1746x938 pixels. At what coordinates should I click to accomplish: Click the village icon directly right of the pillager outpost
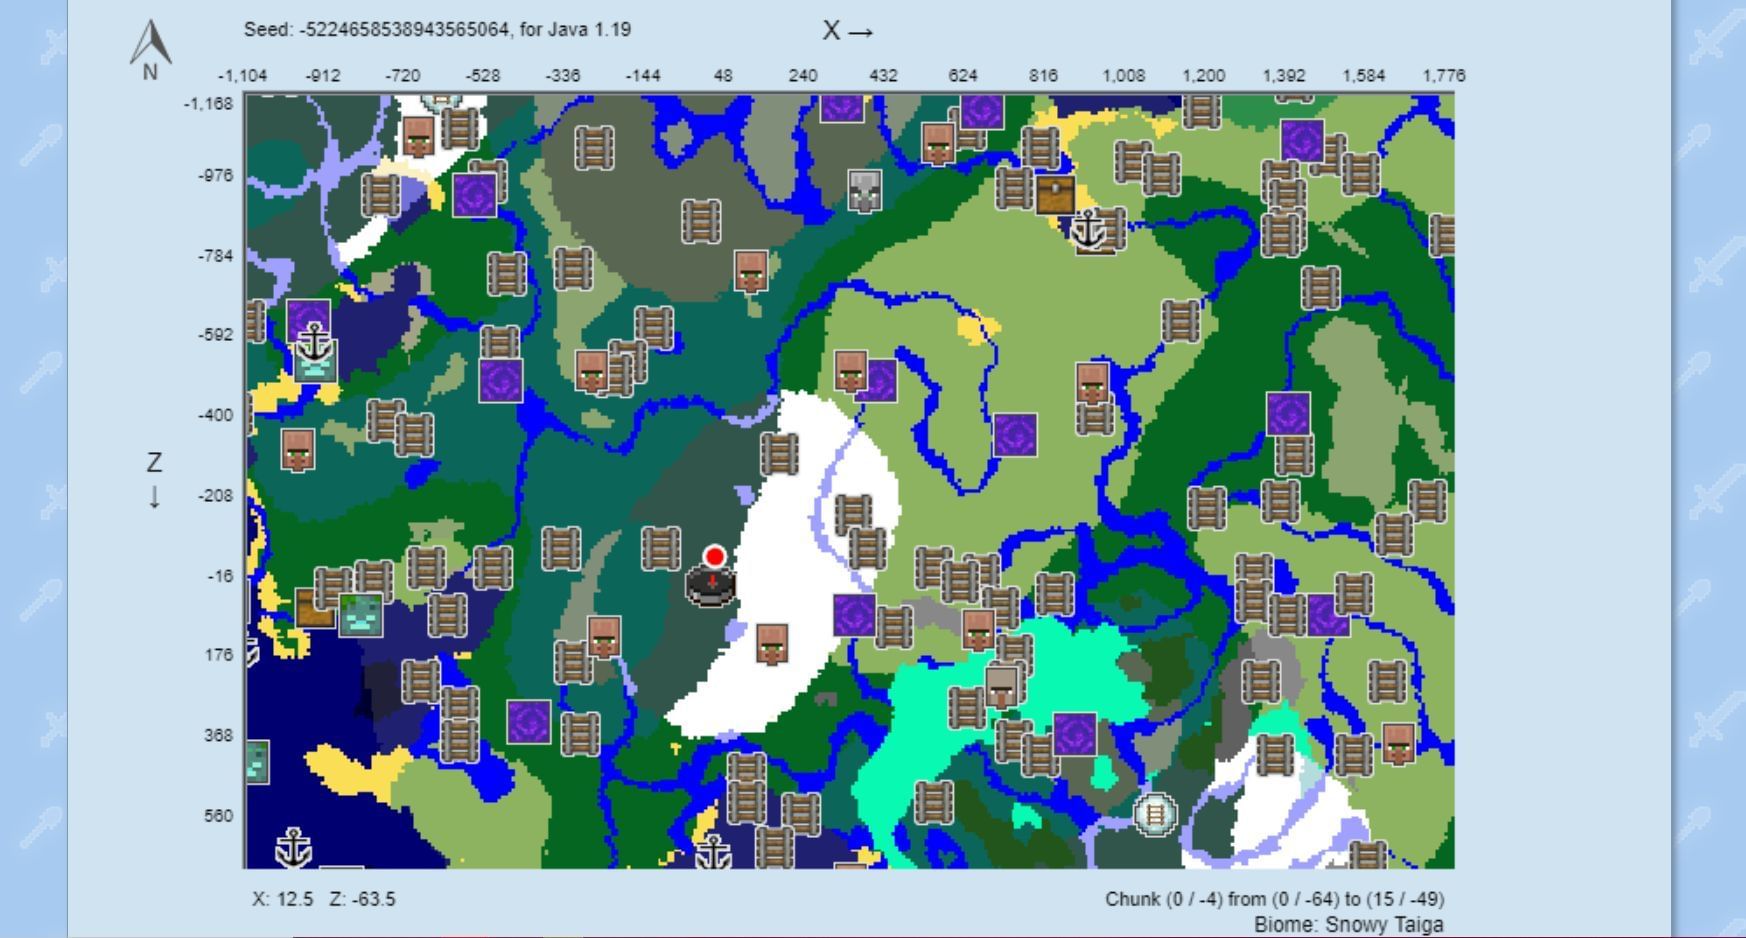click(938, 144)
